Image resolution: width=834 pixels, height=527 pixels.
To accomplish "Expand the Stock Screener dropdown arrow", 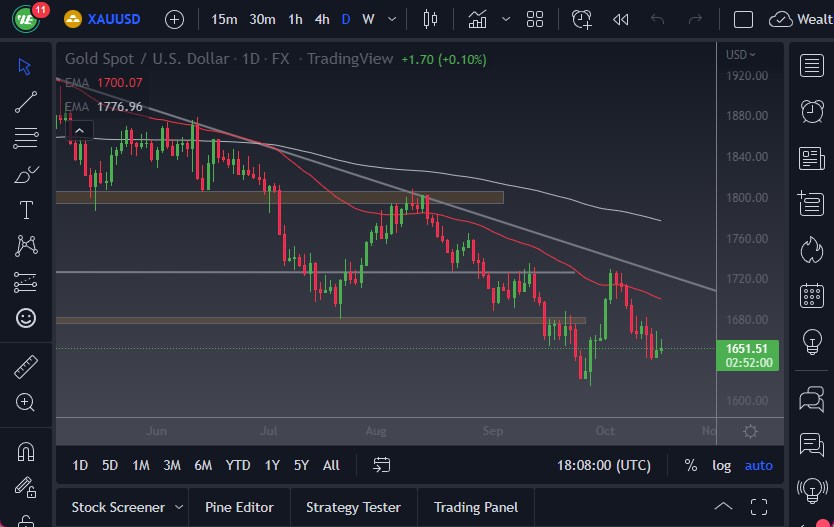I will click(179, 507).
